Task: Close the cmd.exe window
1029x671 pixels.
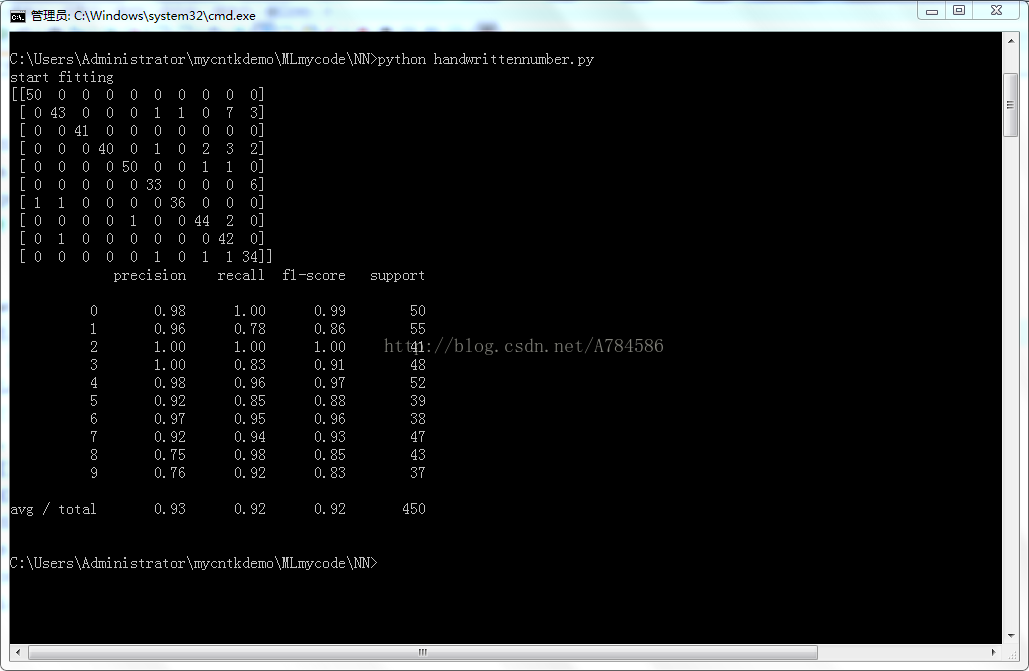Action: (x=996, y=11)
